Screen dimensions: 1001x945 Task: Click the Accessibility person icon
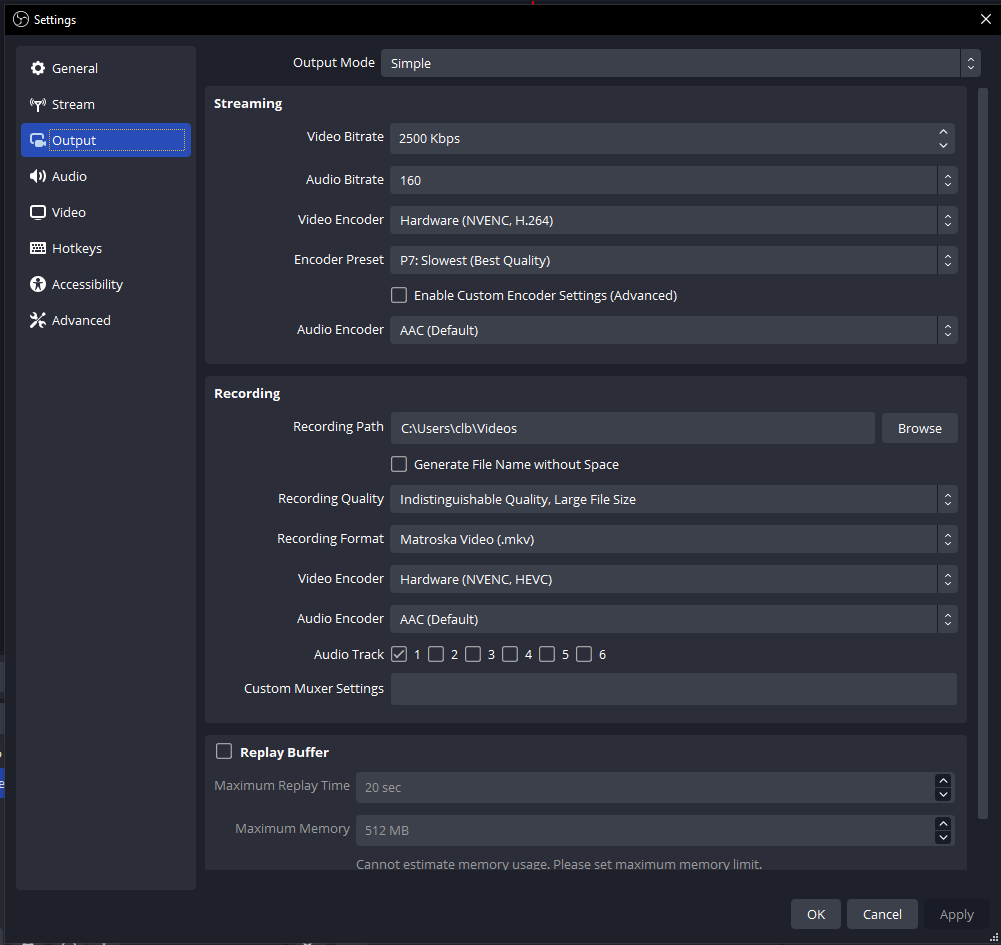point(38,284)
